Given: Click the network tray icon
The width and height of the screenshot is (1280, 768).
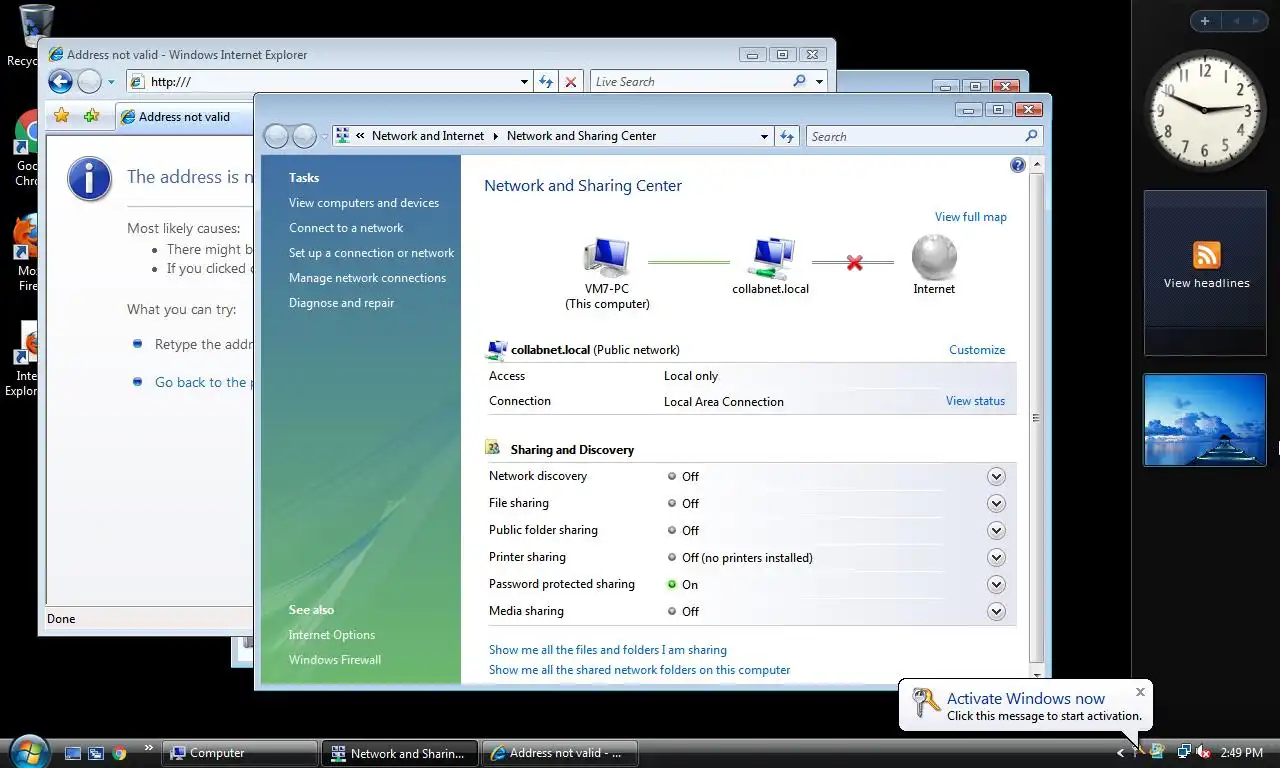Looking at the screenshot, I should pyautogui.click(x=1184, y=752).
